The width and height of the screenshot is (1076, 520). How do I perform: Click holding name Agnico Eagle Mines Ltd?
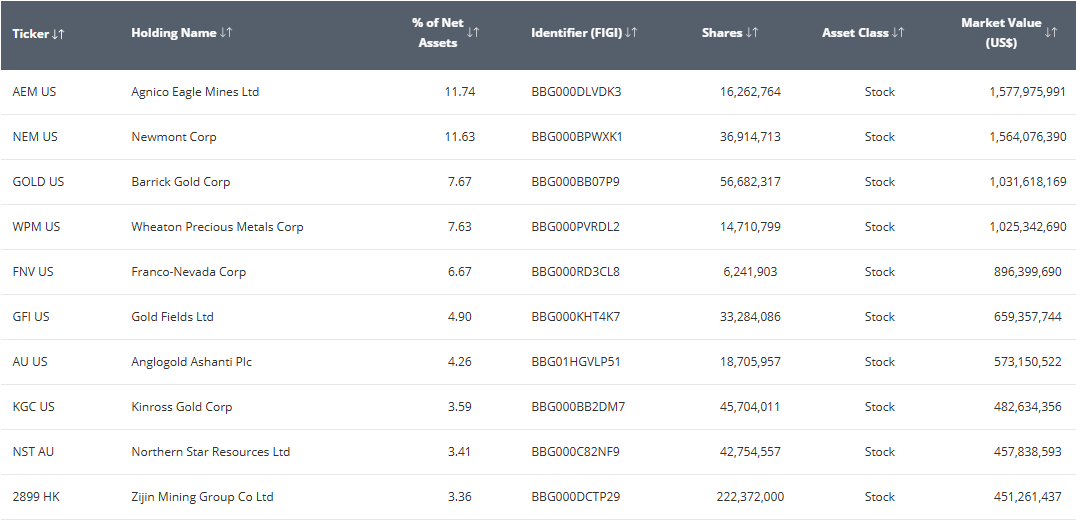tap(195, 92)
